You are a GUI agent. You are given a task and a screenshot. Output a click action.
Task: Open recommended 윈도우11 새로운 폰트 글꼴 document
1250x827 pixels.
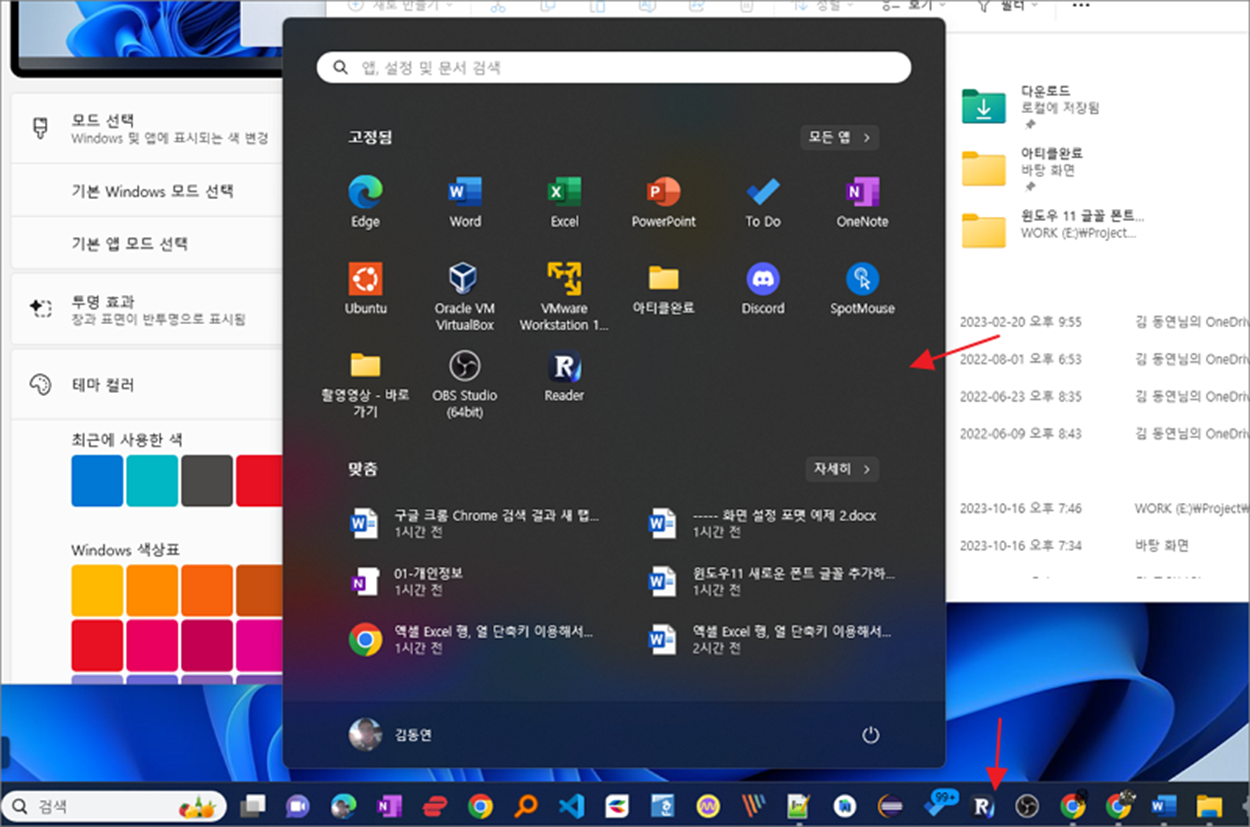tap(773, 582)
